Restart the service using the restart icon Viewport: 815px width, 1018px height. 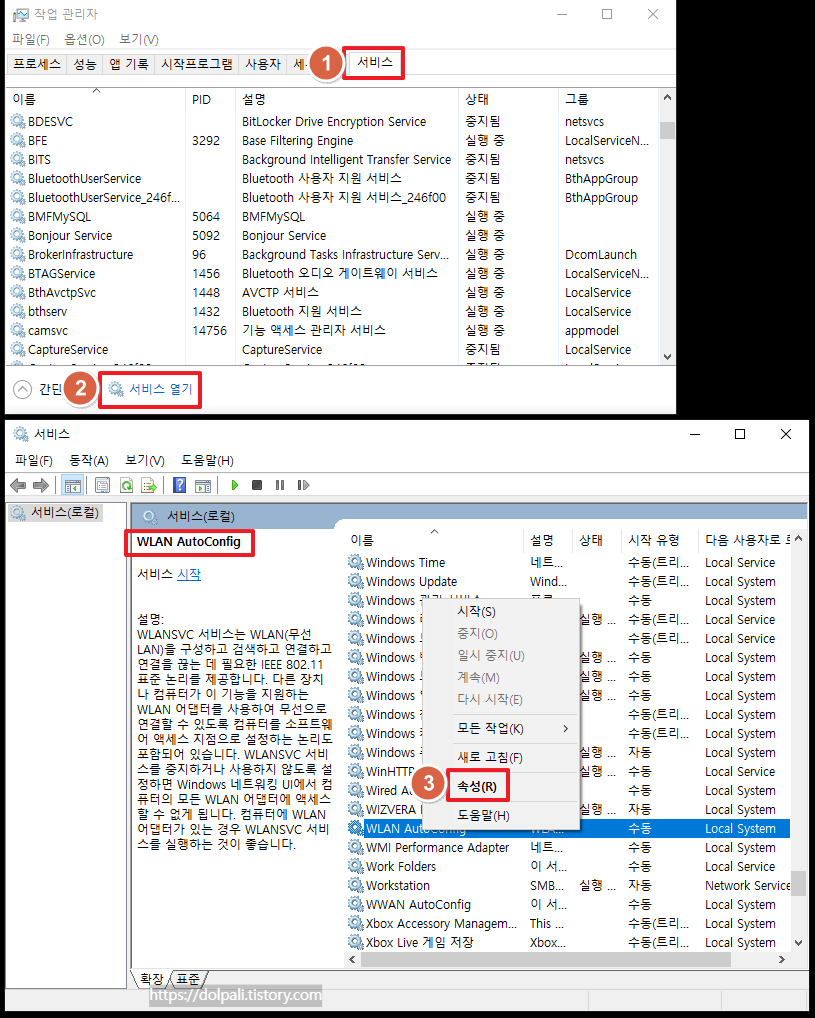(x=305, y=485)
